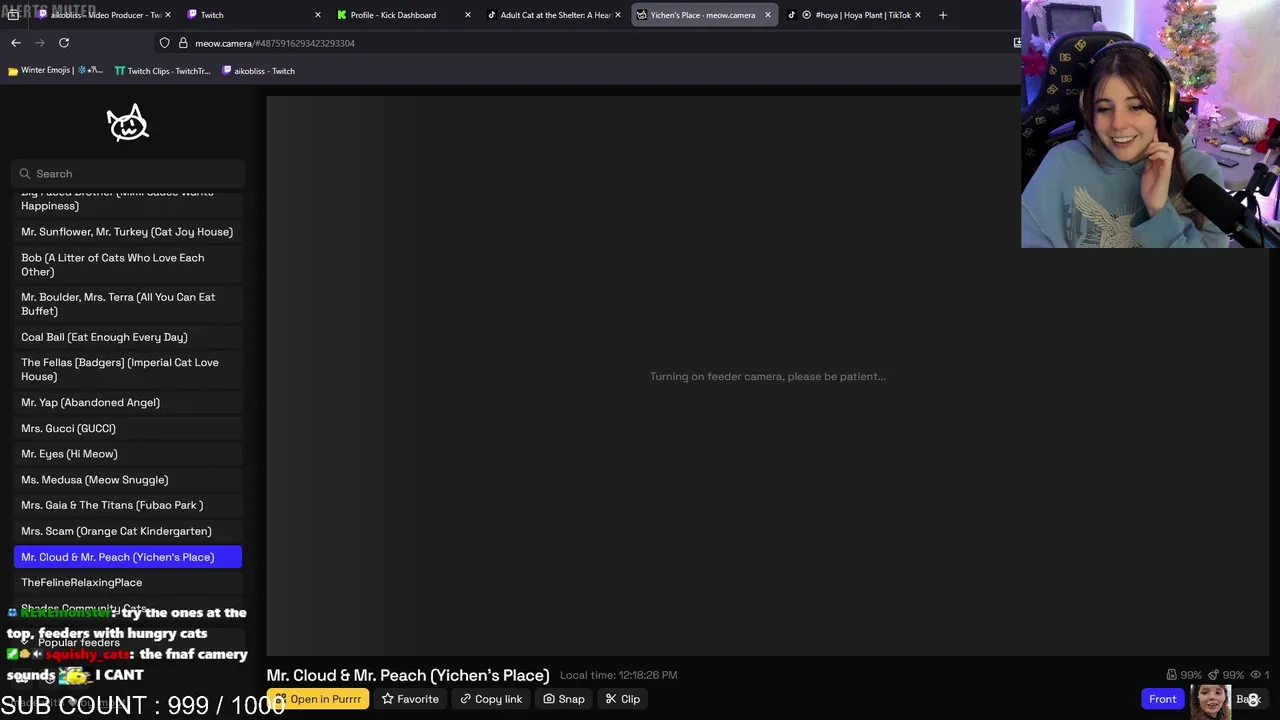Select Mr. Eyes (Hi Meow) feeder

tap(128, 454)
